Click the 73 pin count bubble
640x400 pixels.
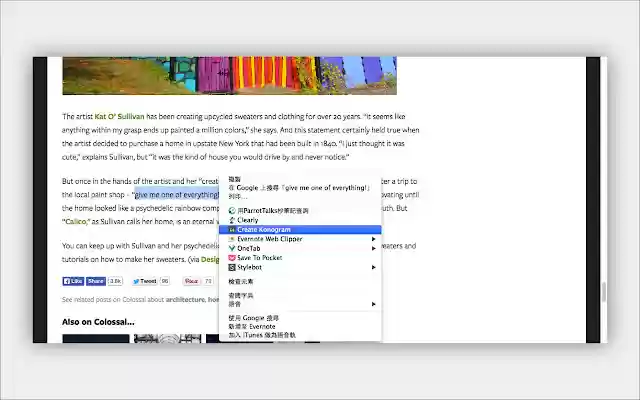click(x=208, y=281)
